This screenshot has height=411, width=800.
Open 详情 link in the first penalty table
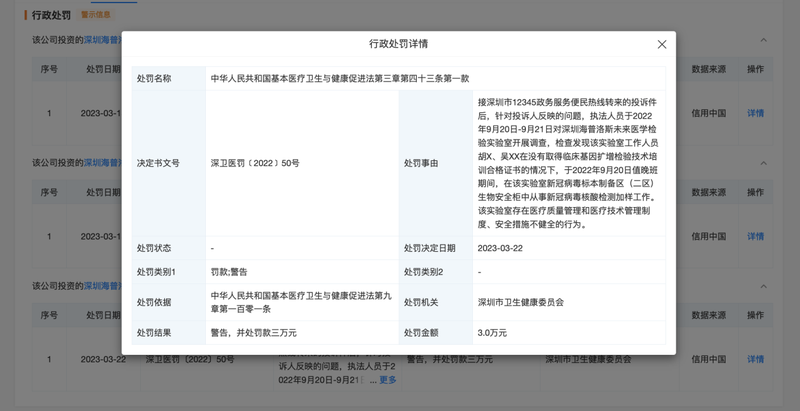(x=755, y=113)
